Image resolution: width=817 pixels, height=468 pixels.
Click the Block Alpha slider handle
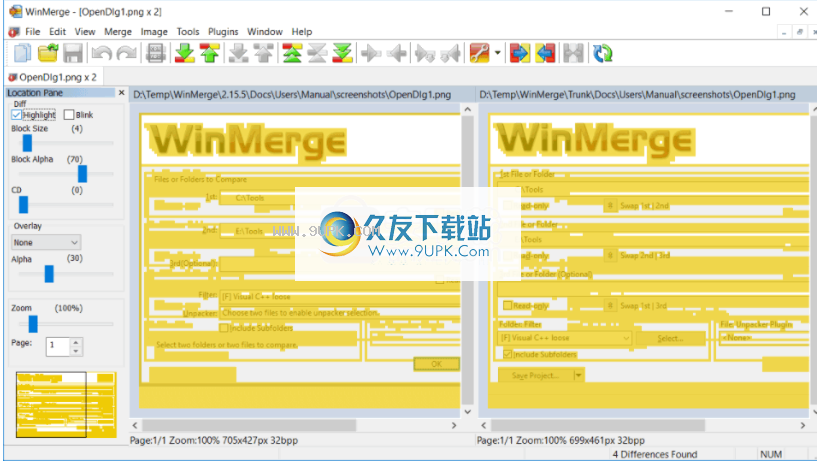(x=82, y=174)
